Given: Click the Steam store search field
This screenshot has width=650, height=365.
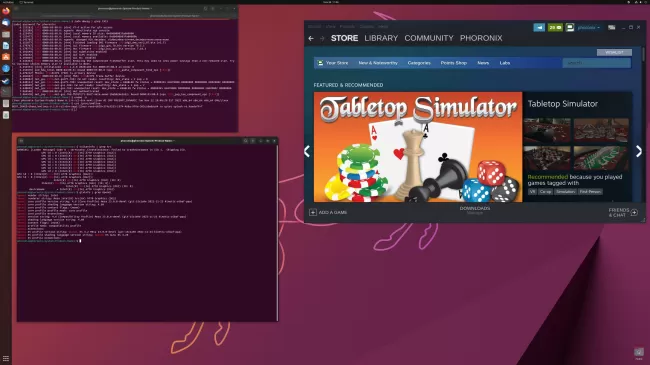Looking at the screenshot, I should click(x=597, y=63).
